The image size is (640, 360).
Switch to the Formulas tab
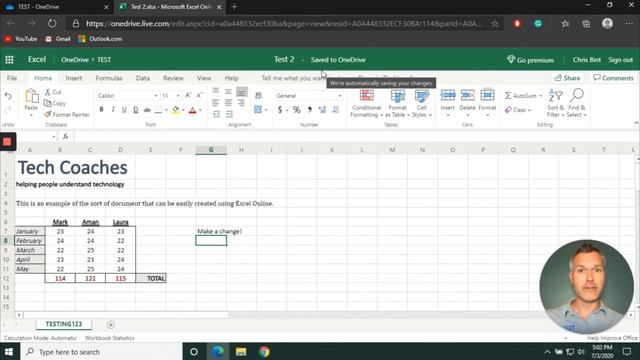(109, 78)
